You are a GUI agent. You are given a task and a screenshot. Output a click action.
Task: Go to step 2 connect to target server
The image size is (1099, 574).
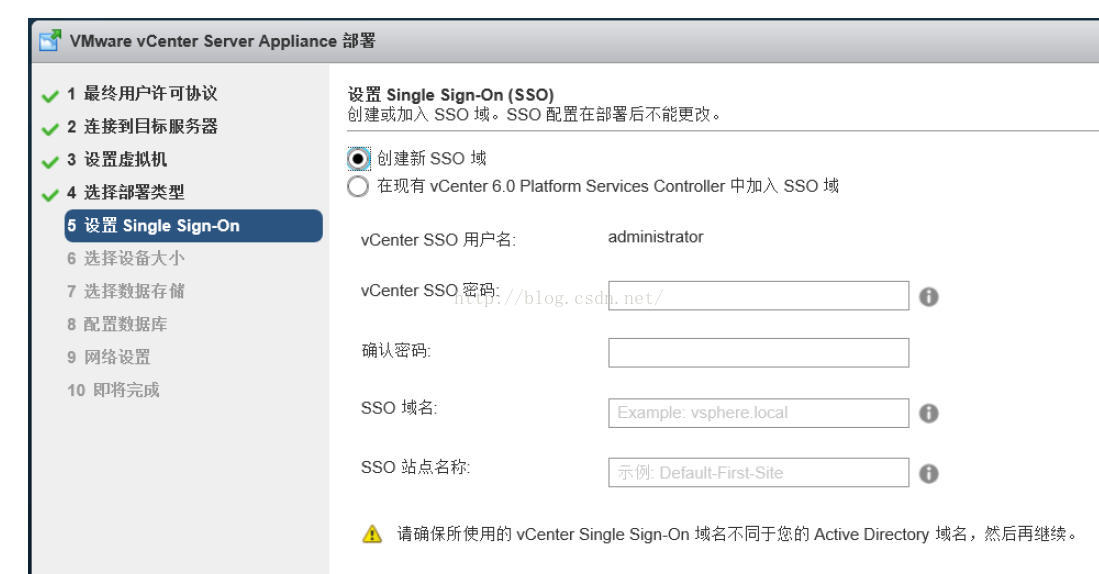point(142,126)
